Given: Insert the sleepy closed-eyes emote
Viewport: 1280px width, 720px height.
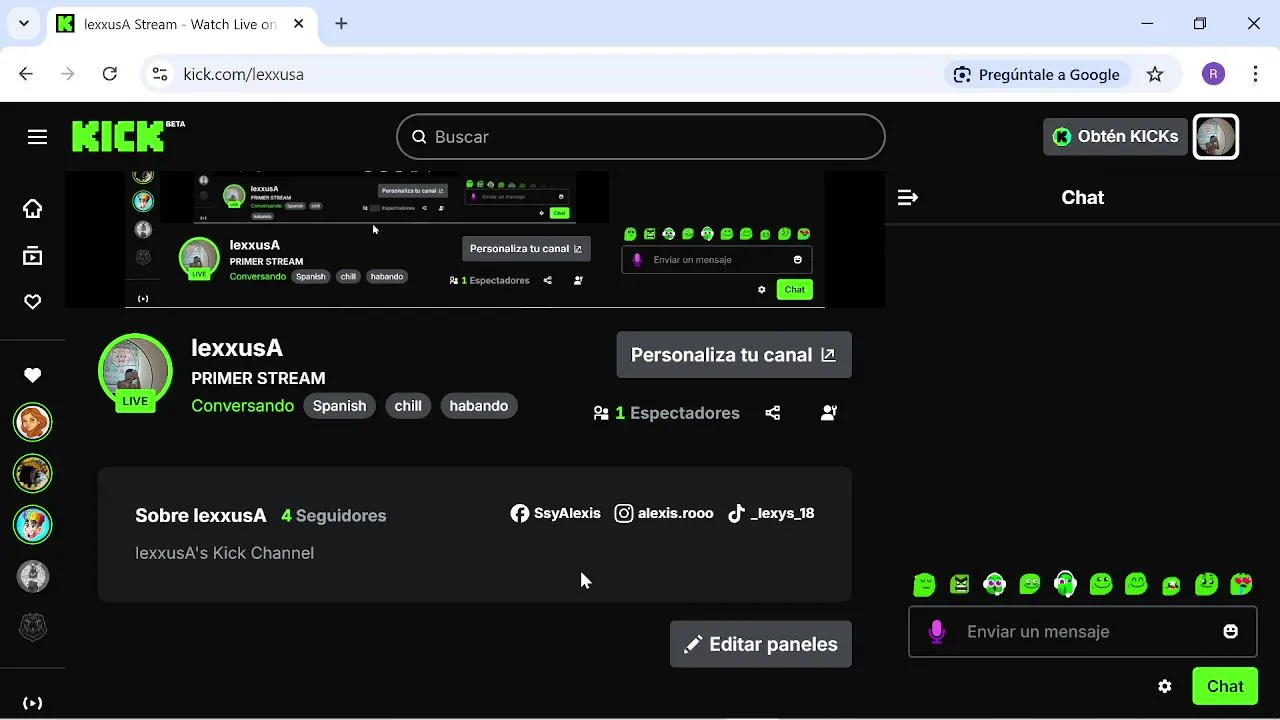Looking at the screenshot, I should 924,584.
